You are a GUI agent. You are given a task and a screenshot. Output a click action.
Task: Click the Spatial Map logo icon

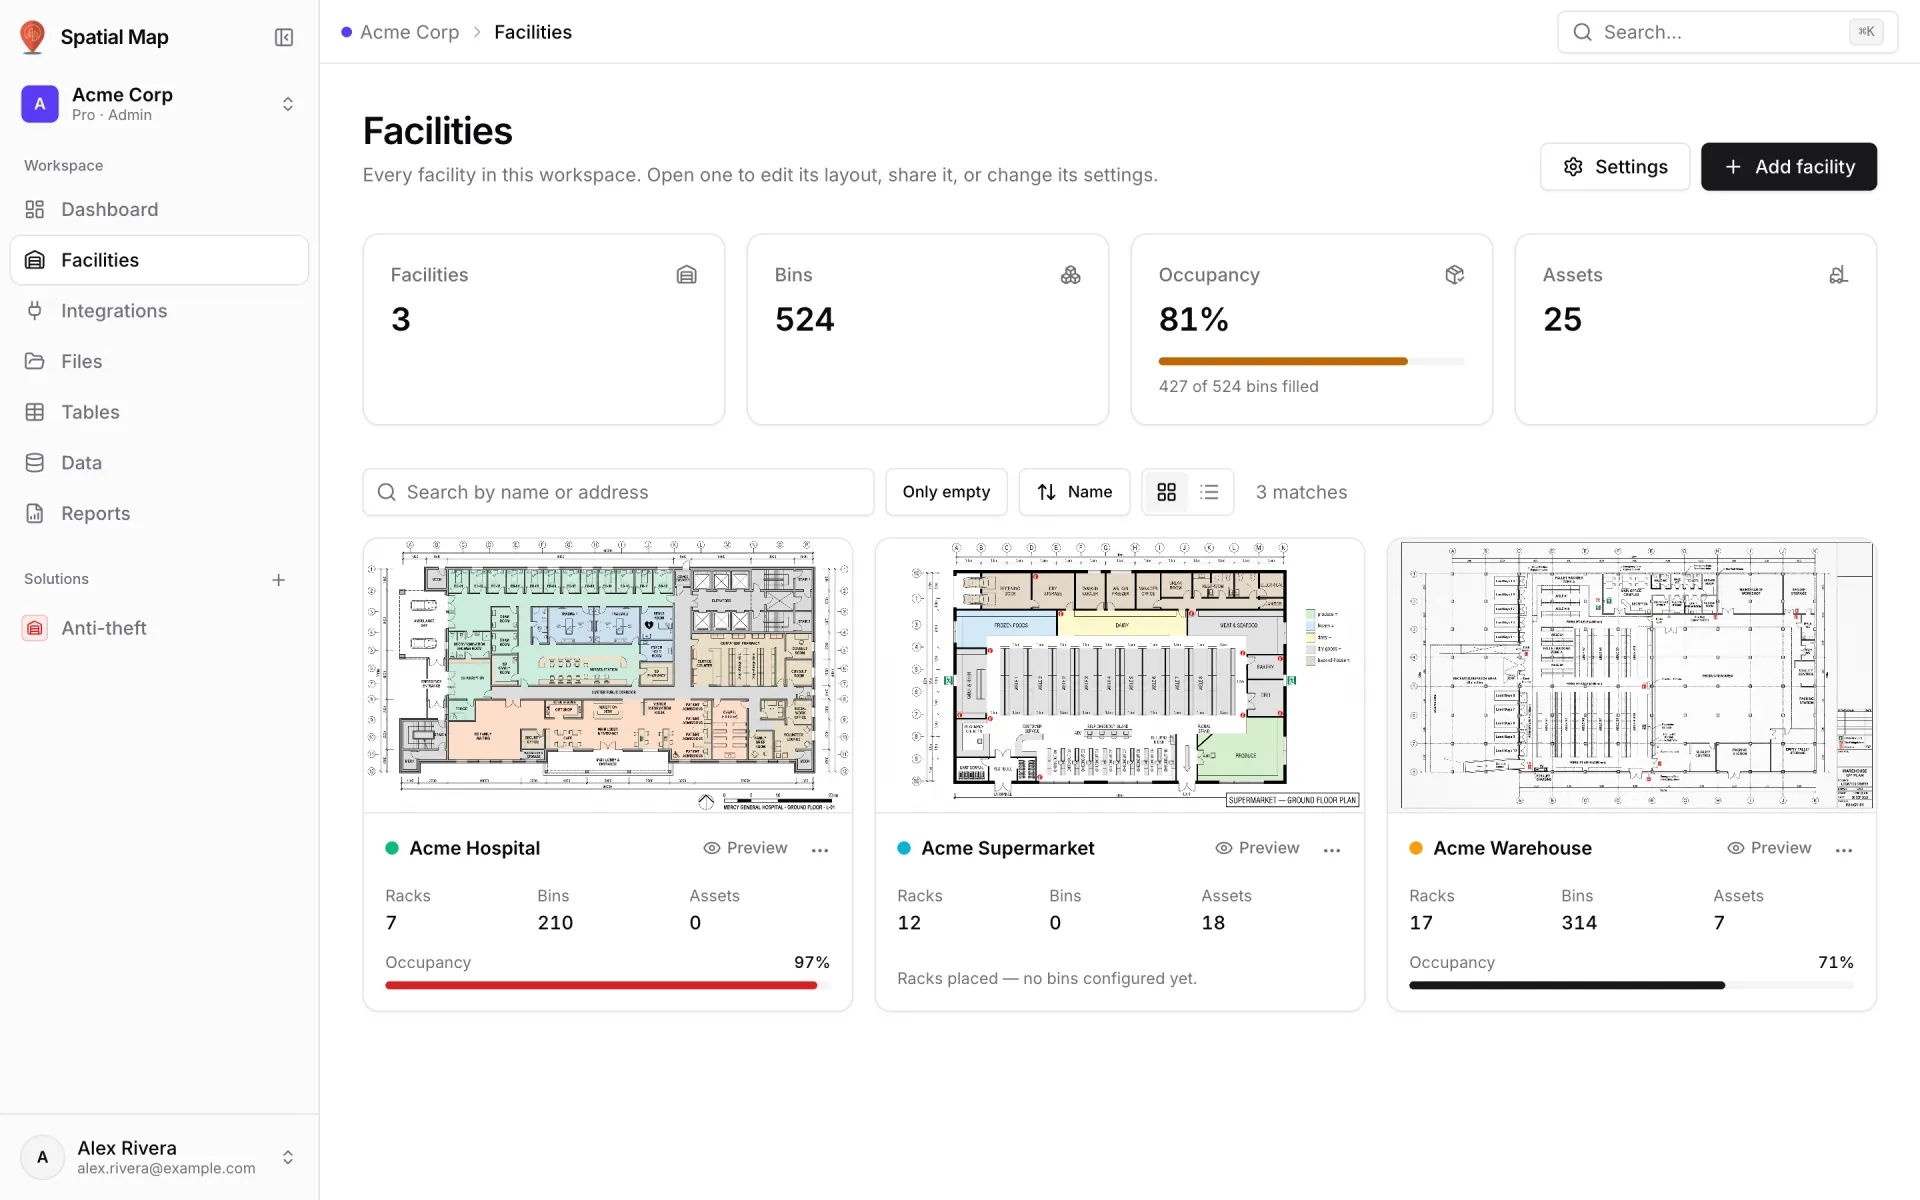pyautogui.click(x=33, y=37)
